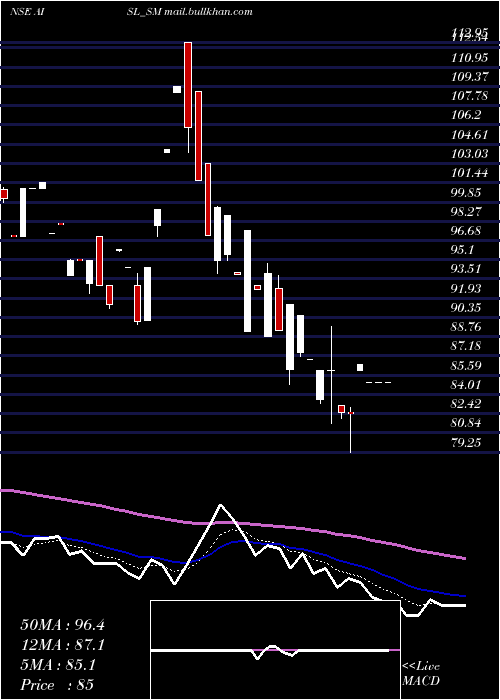The image size is (500, 700).
Task: Click the 'NSE AI' exchange label
Action: (x=26, y=12)
